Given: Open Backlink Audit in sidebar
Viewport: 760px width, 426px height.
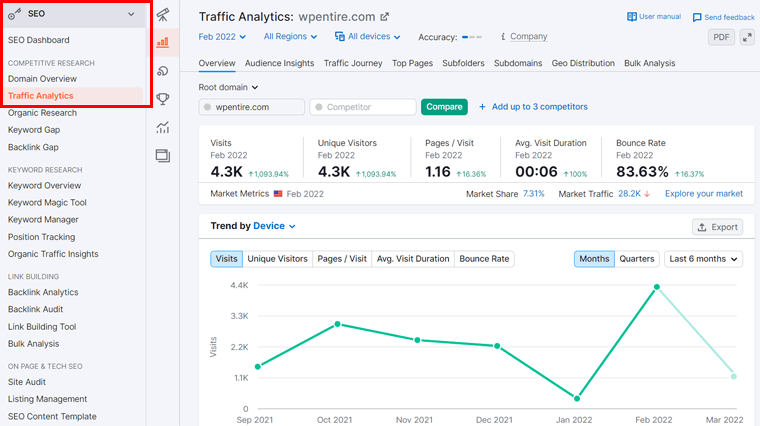Looking at the screenshot, I should click(35, 309).
